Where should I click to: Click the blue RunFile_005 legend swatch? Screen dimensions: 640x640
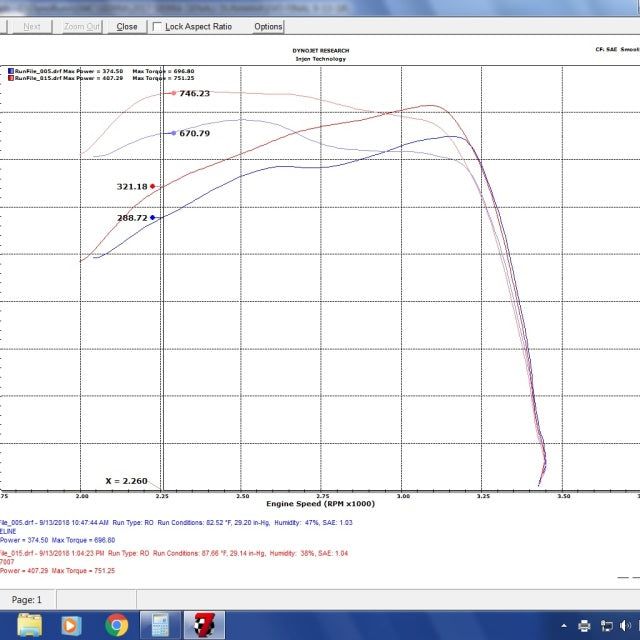pos(9,71)
